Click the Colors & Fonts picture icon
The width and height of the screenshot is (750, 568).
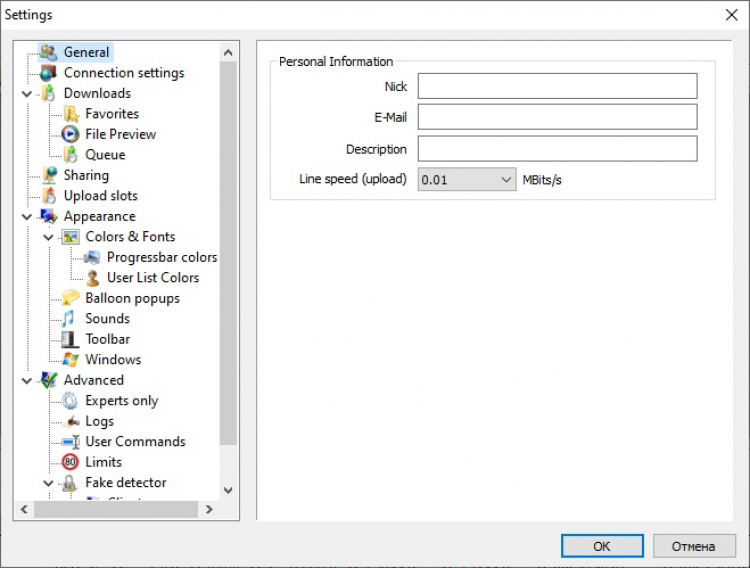point(70,237)
